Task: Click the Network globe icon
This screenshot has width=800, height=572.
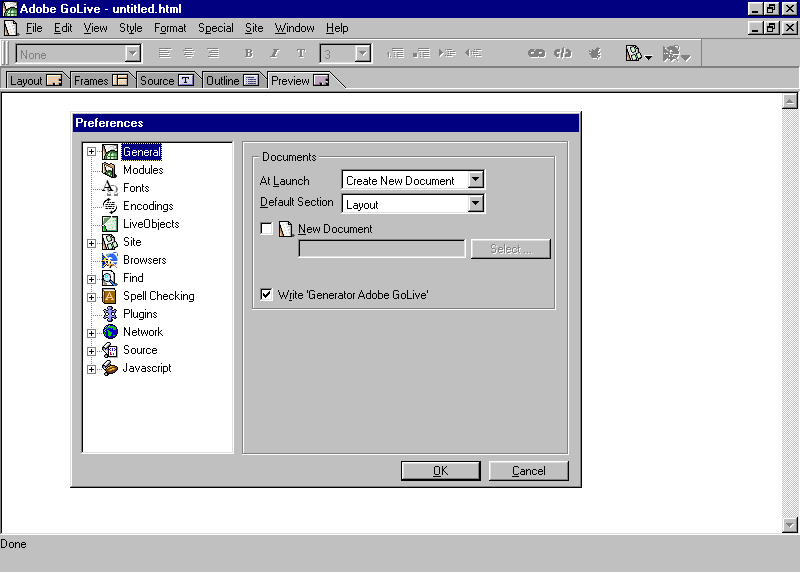Action: pos(110,332)
